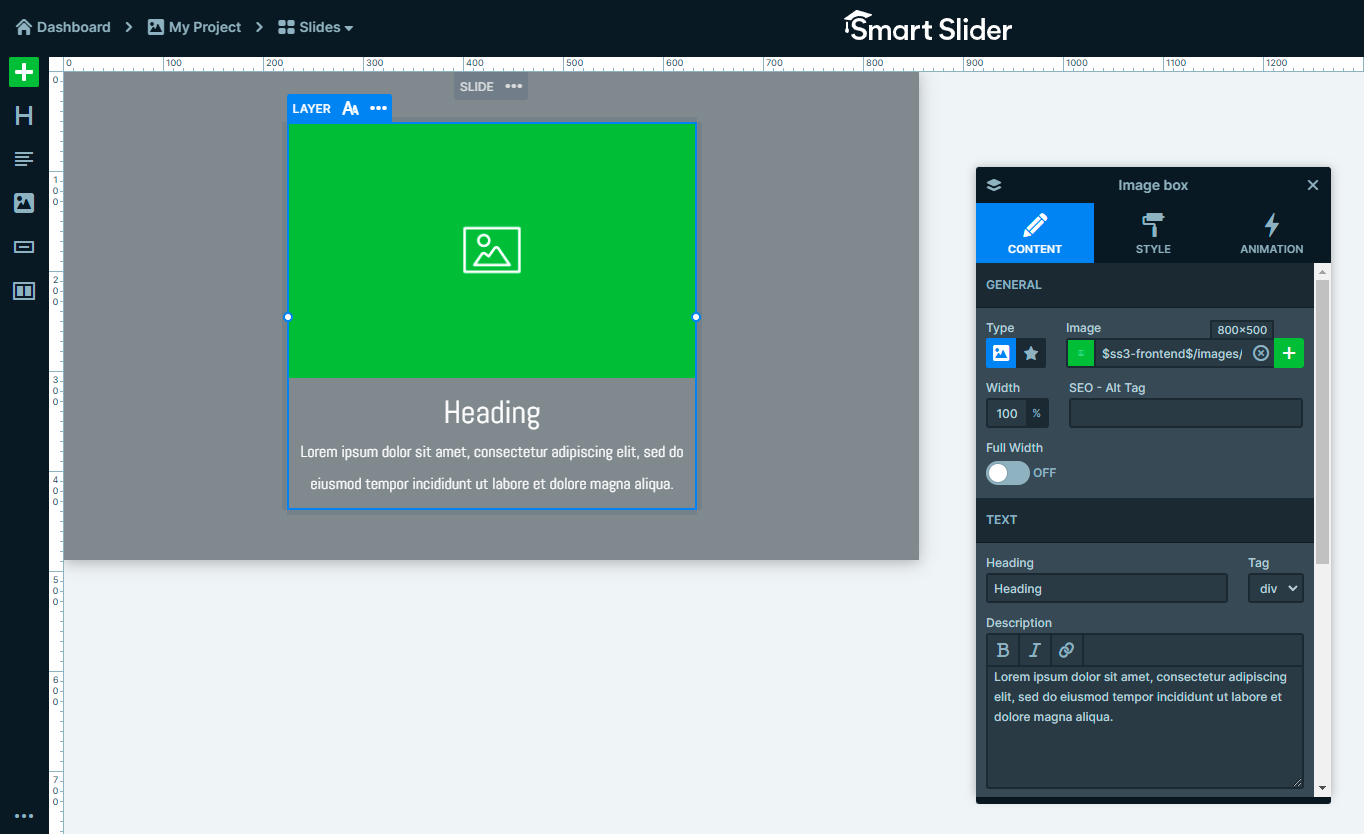Go to Dashboard via breadcrumb
The height and width of the screenshot is (834, 1364).
click(63, 27)
